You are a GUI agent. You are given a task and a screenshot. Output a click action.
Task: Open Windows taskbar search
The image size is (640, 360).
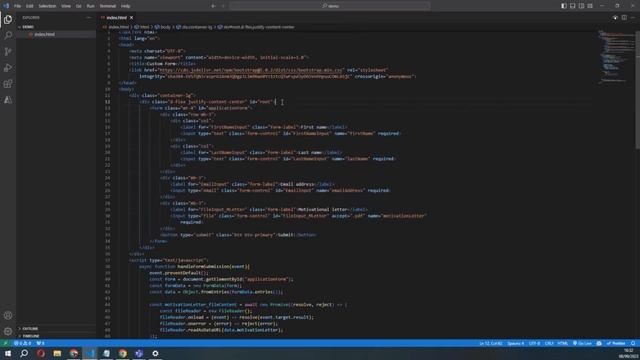(x=24, y=353)
